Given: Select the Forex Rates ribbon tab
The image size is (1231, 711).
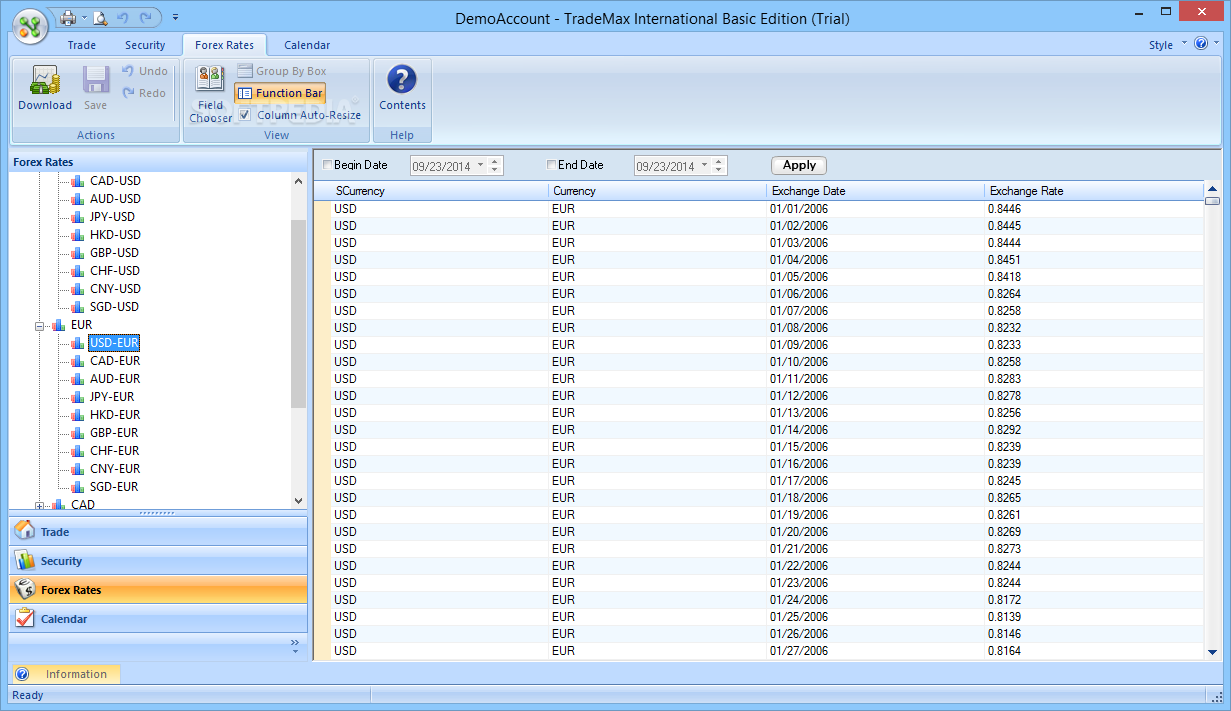Looking at the screenshot, I should click(224, 45).
